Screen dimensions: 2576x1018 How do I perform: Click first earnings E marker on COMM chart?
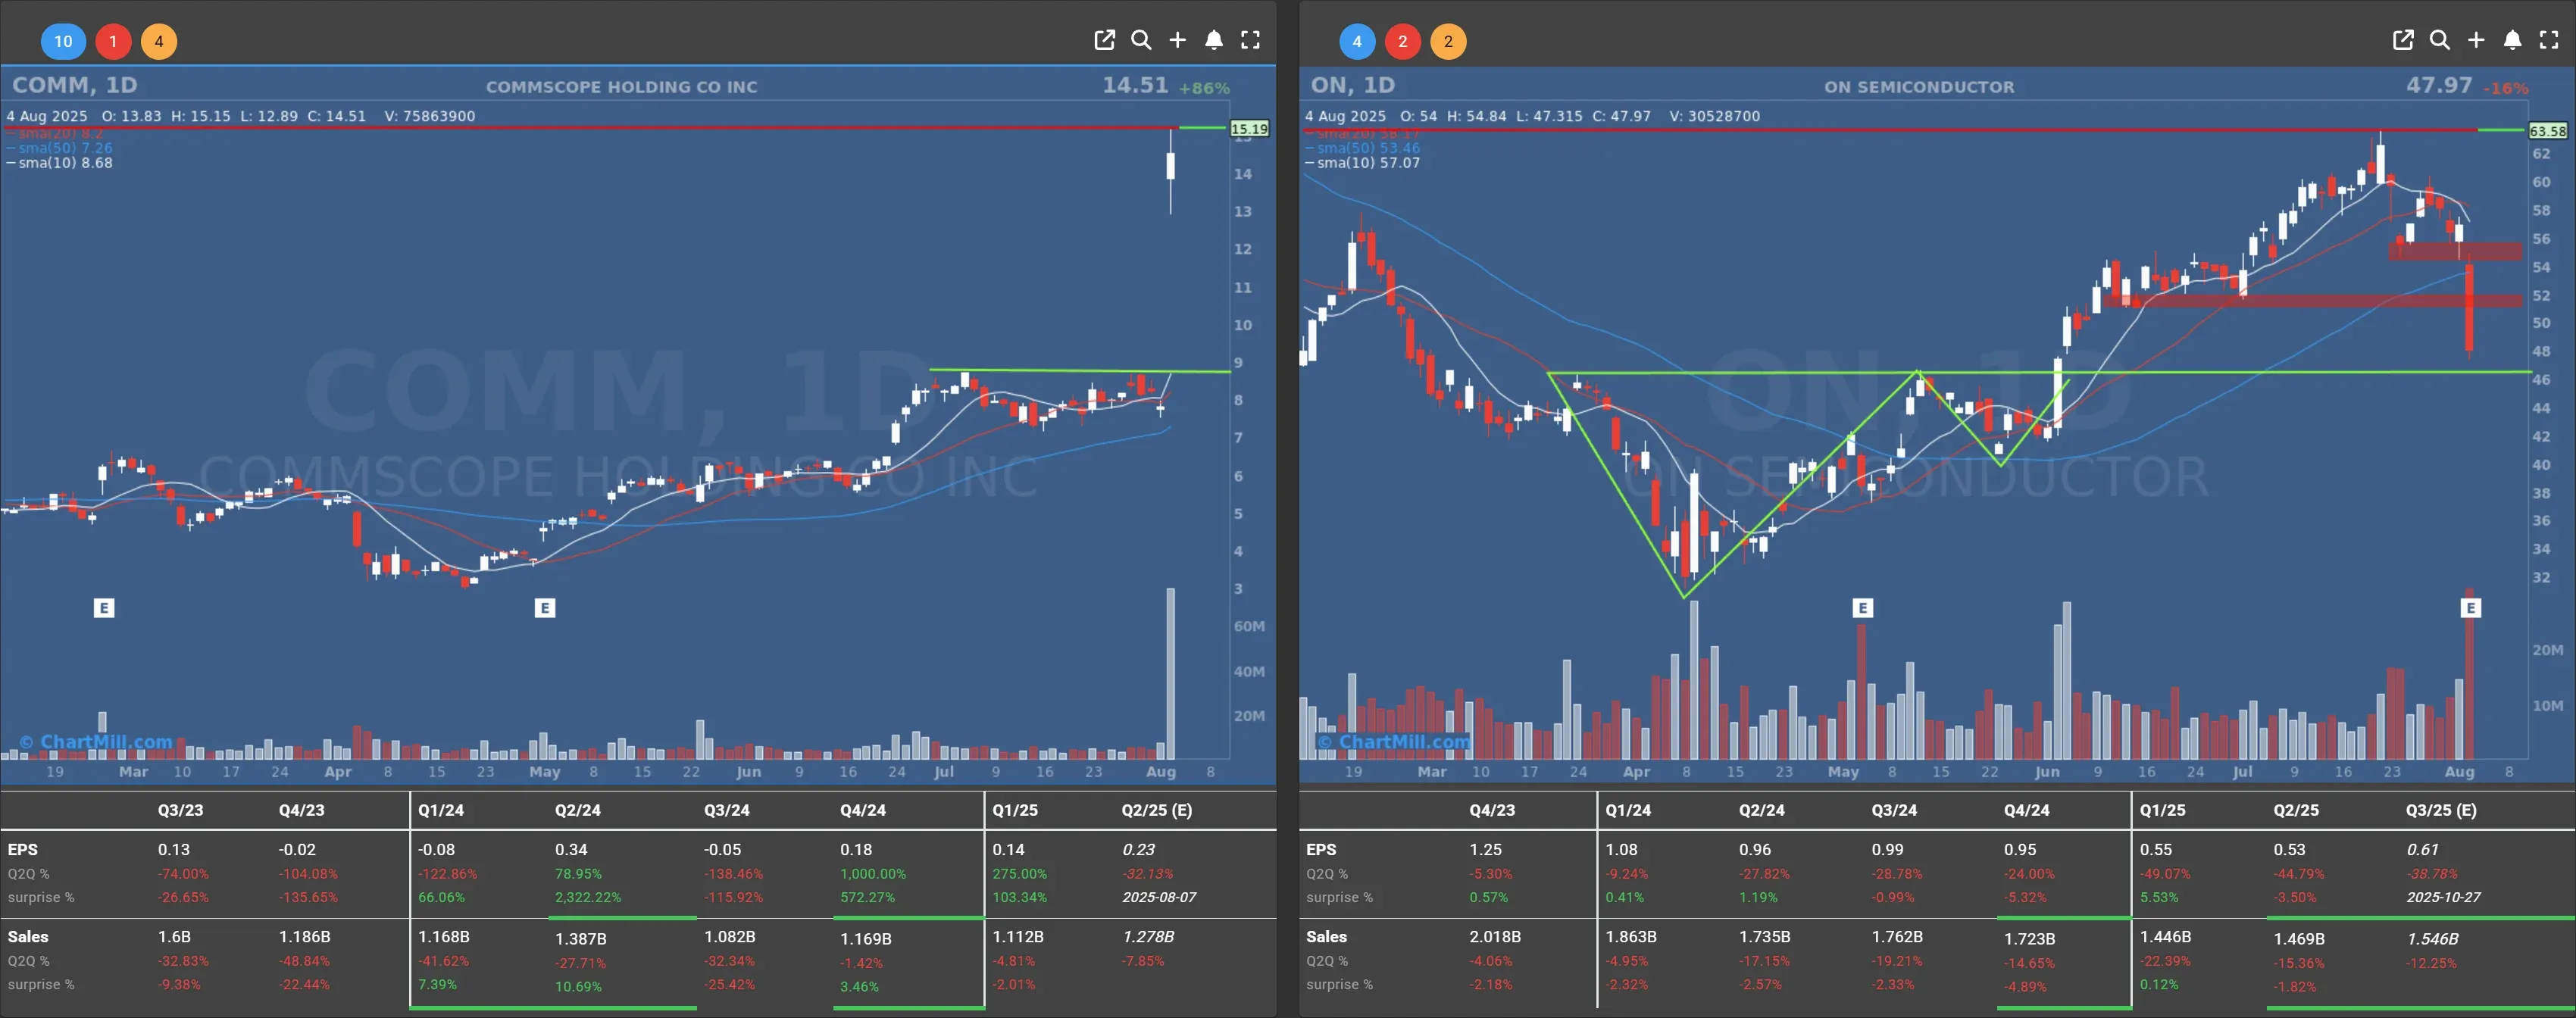click(x=104, y=608)
